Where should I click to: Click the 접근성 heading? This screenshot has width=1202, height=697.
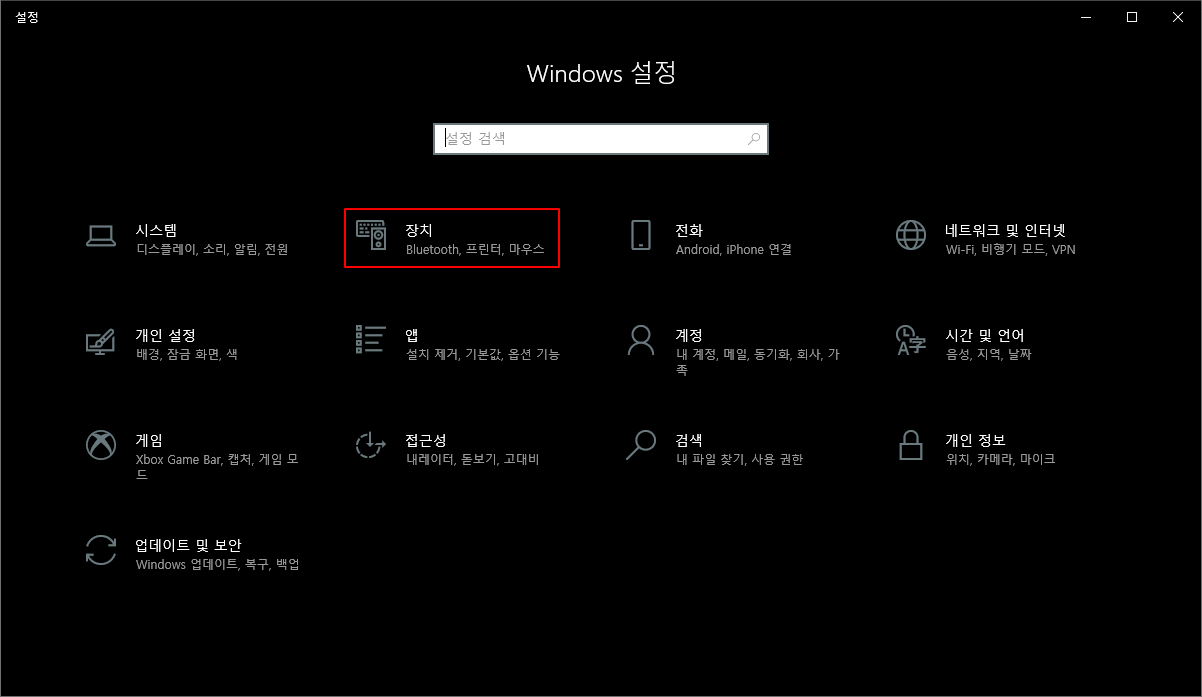point(426,440)
